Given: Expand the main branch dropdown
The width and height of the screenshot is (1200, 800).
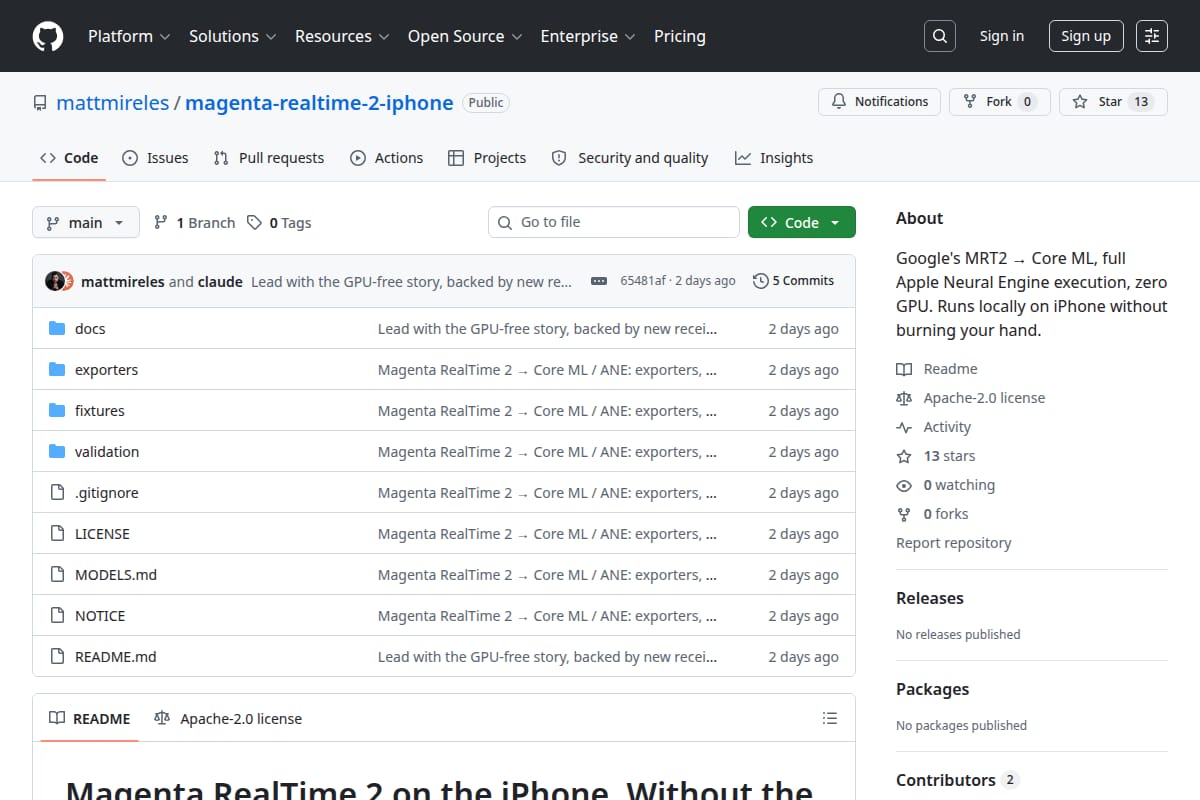Looking at the screenshot, I should 85,222.
